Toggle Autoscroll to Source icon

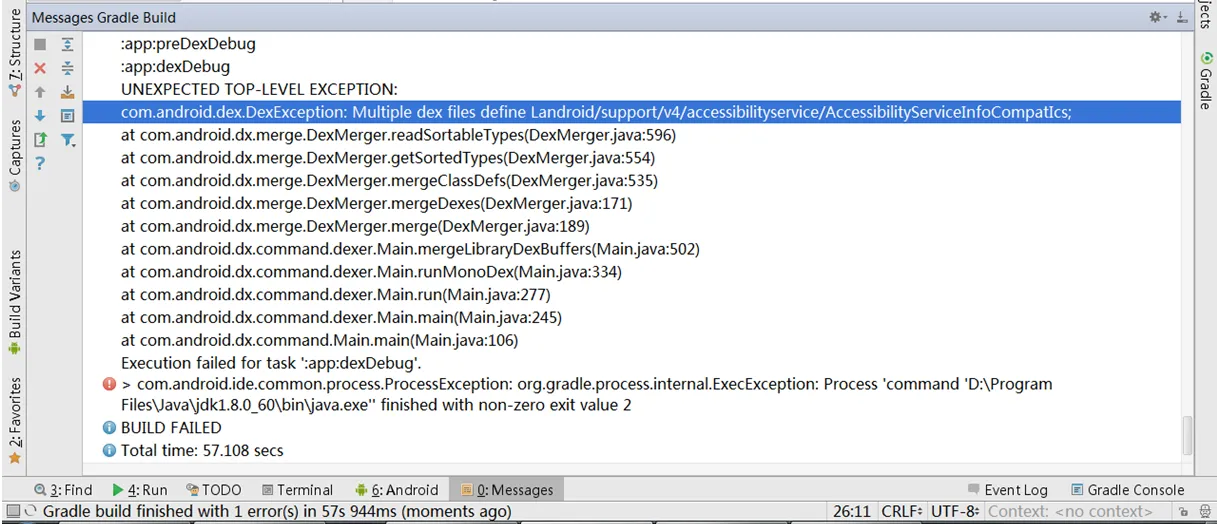(68, 92)
